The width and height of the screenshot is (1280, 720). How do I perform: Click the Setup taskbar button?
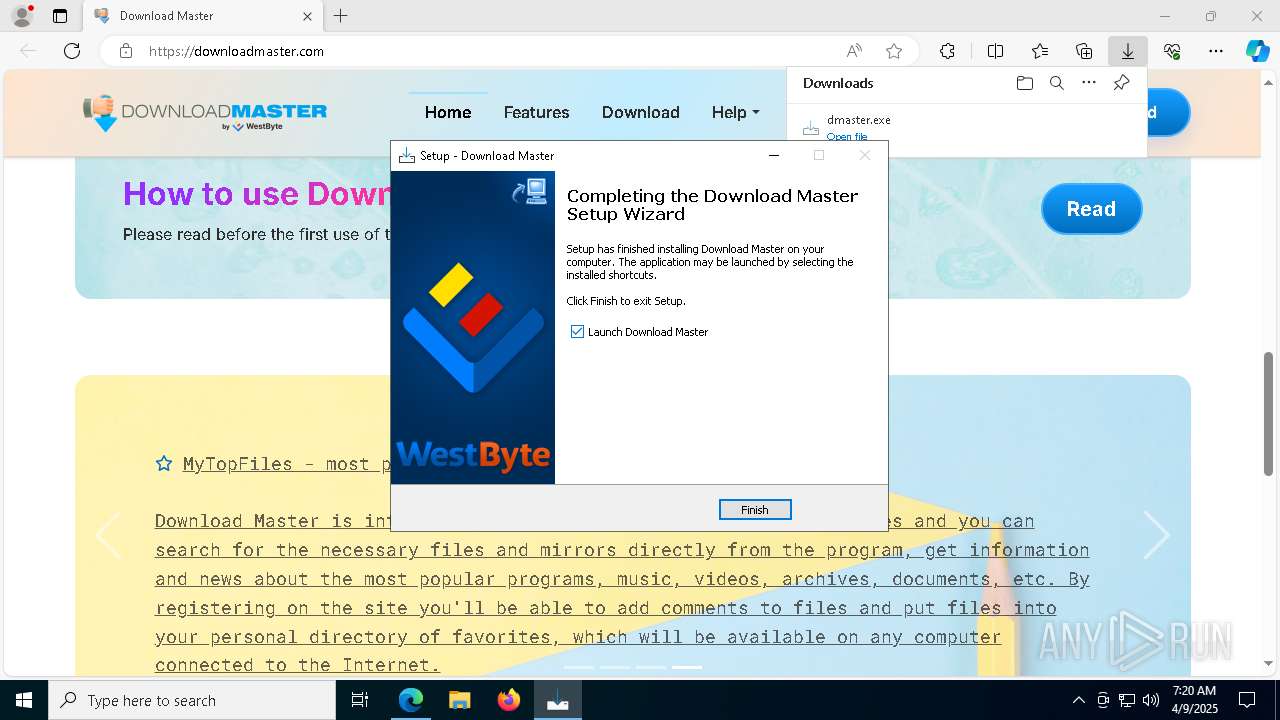click(557, 700)
